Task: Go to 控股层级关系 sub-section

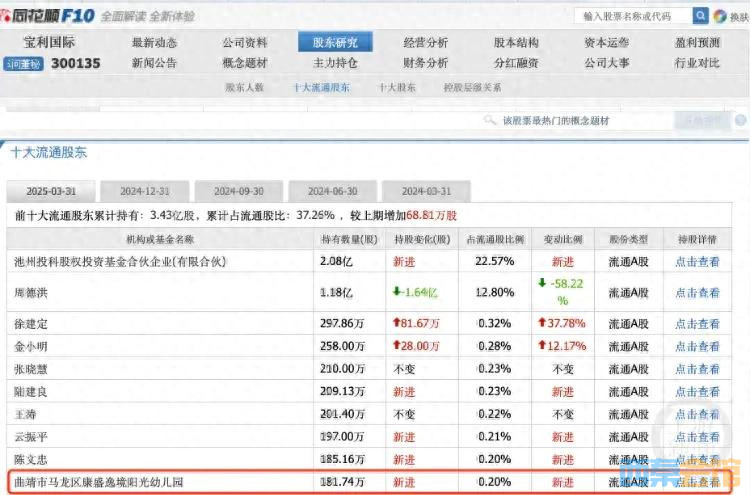Action: pyautogui.click(x=473, y=88)
